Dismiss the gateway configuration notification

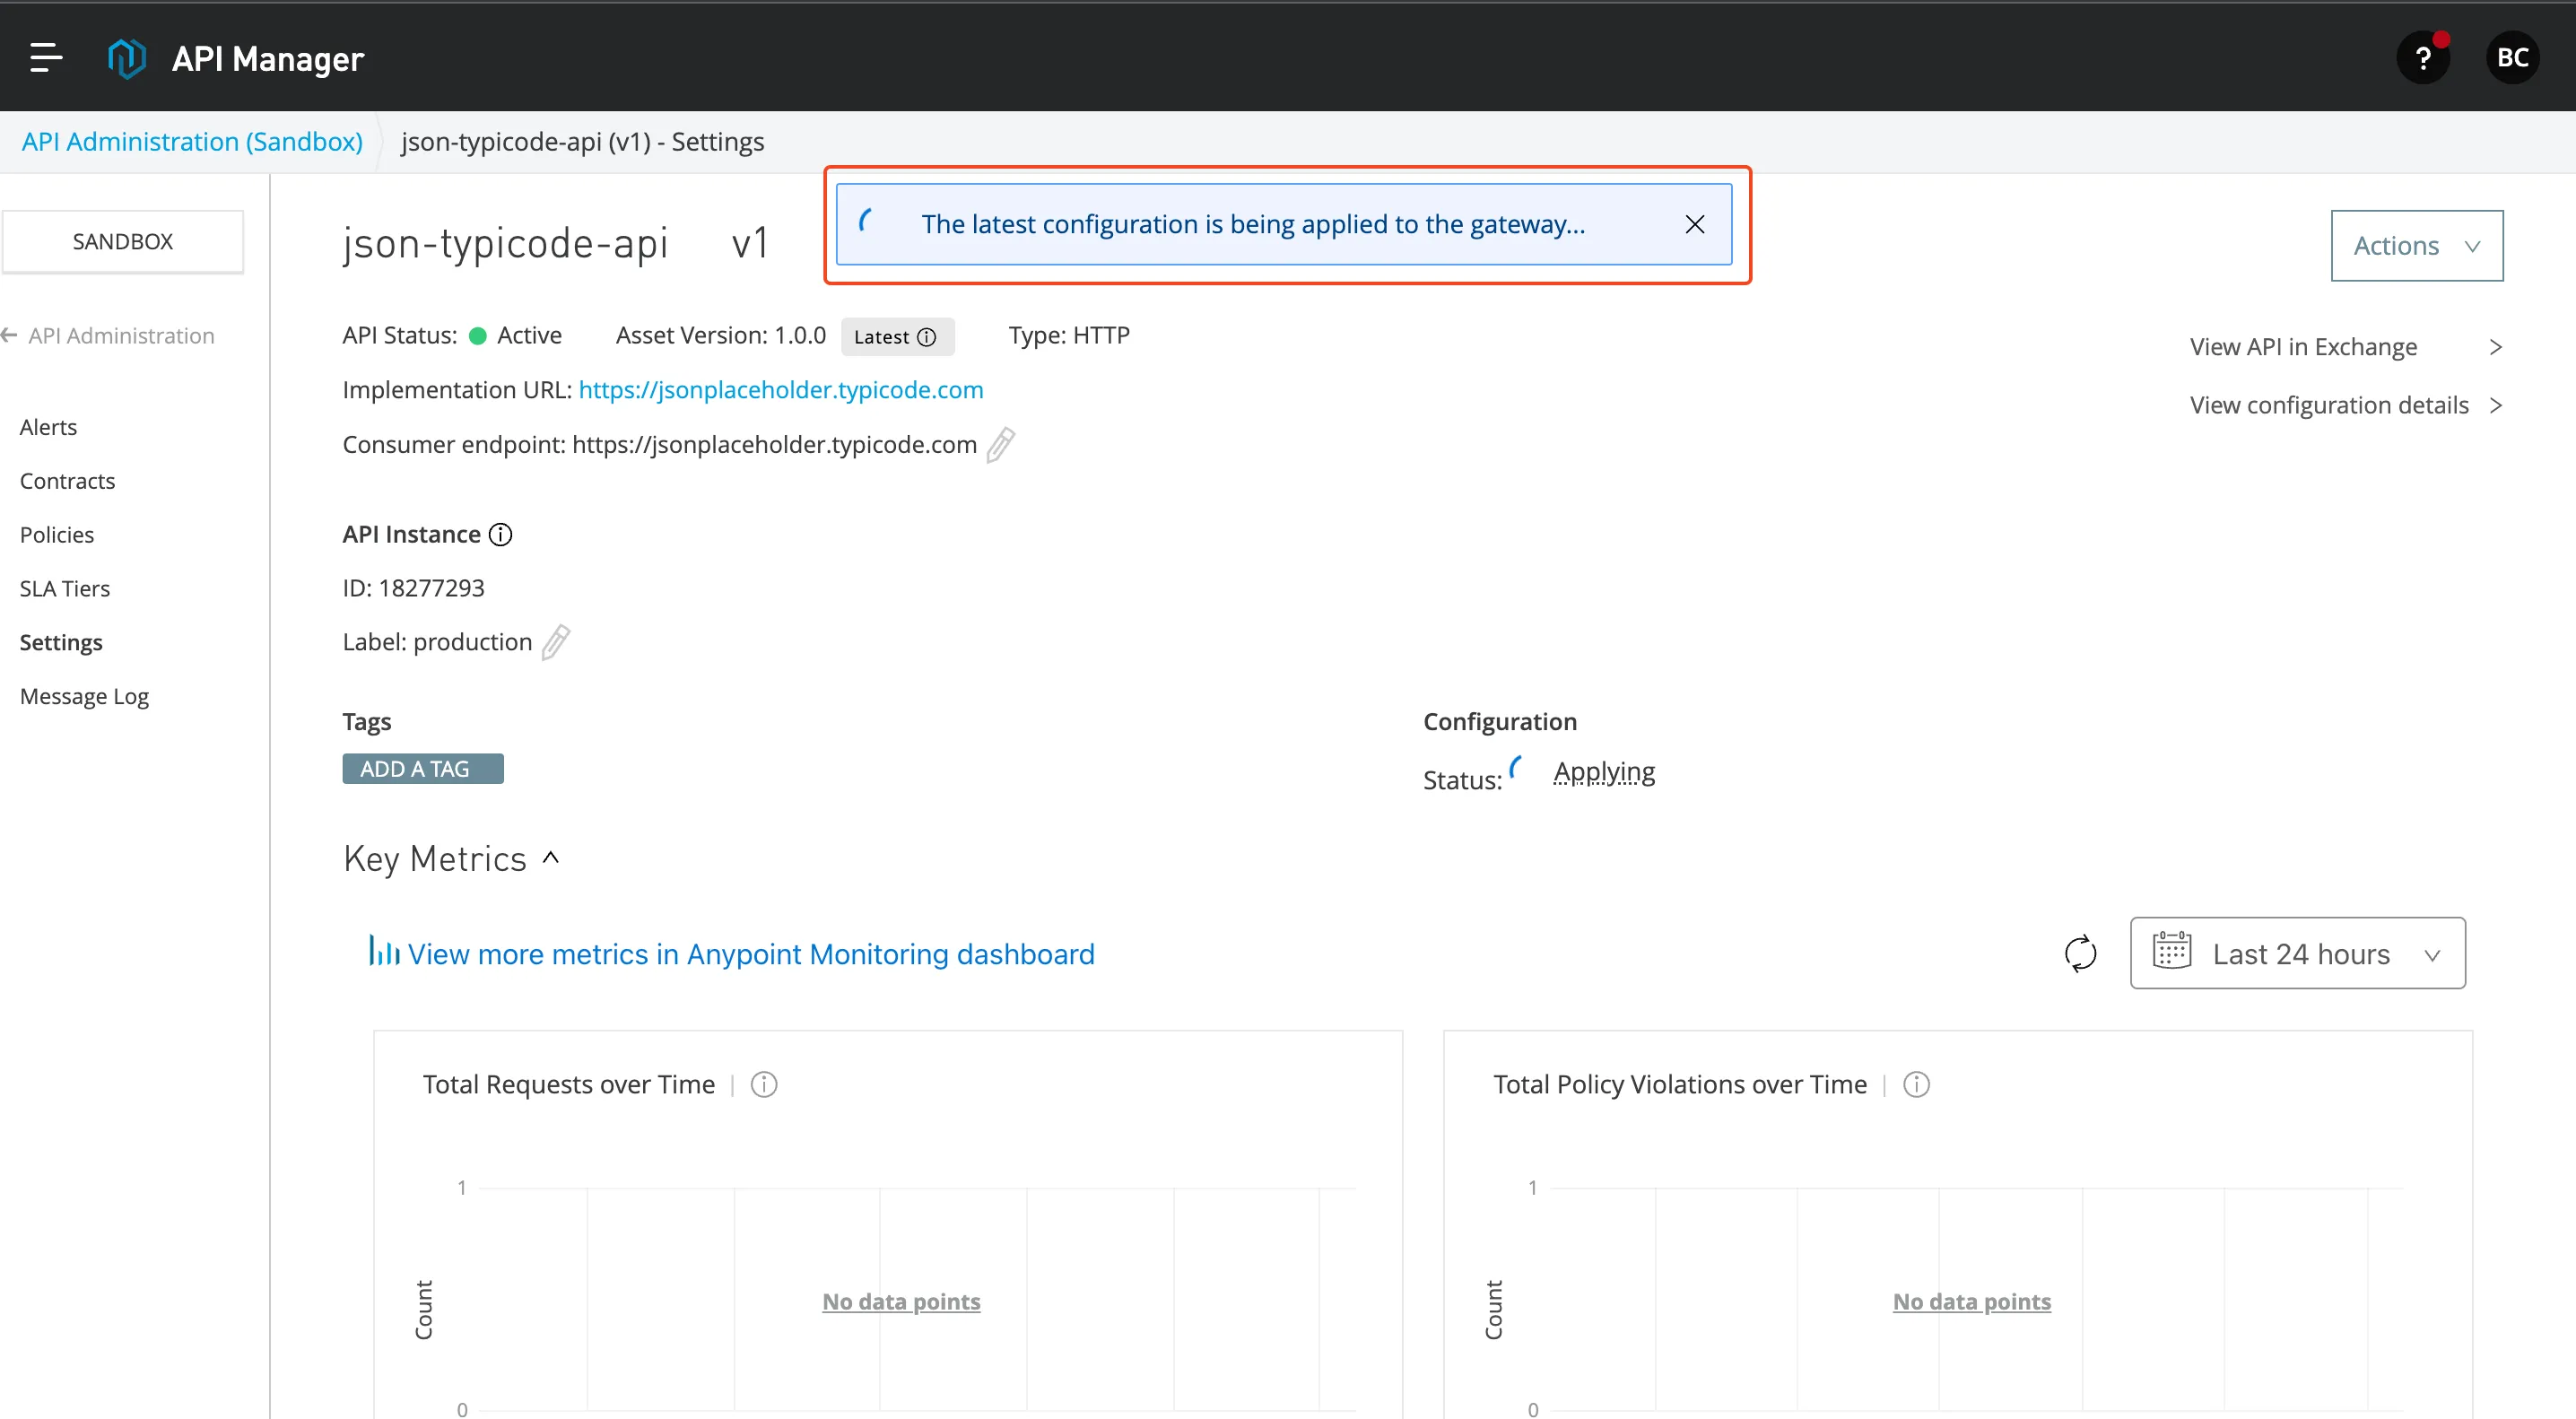pyautogui.click(x=1695, y=225)
